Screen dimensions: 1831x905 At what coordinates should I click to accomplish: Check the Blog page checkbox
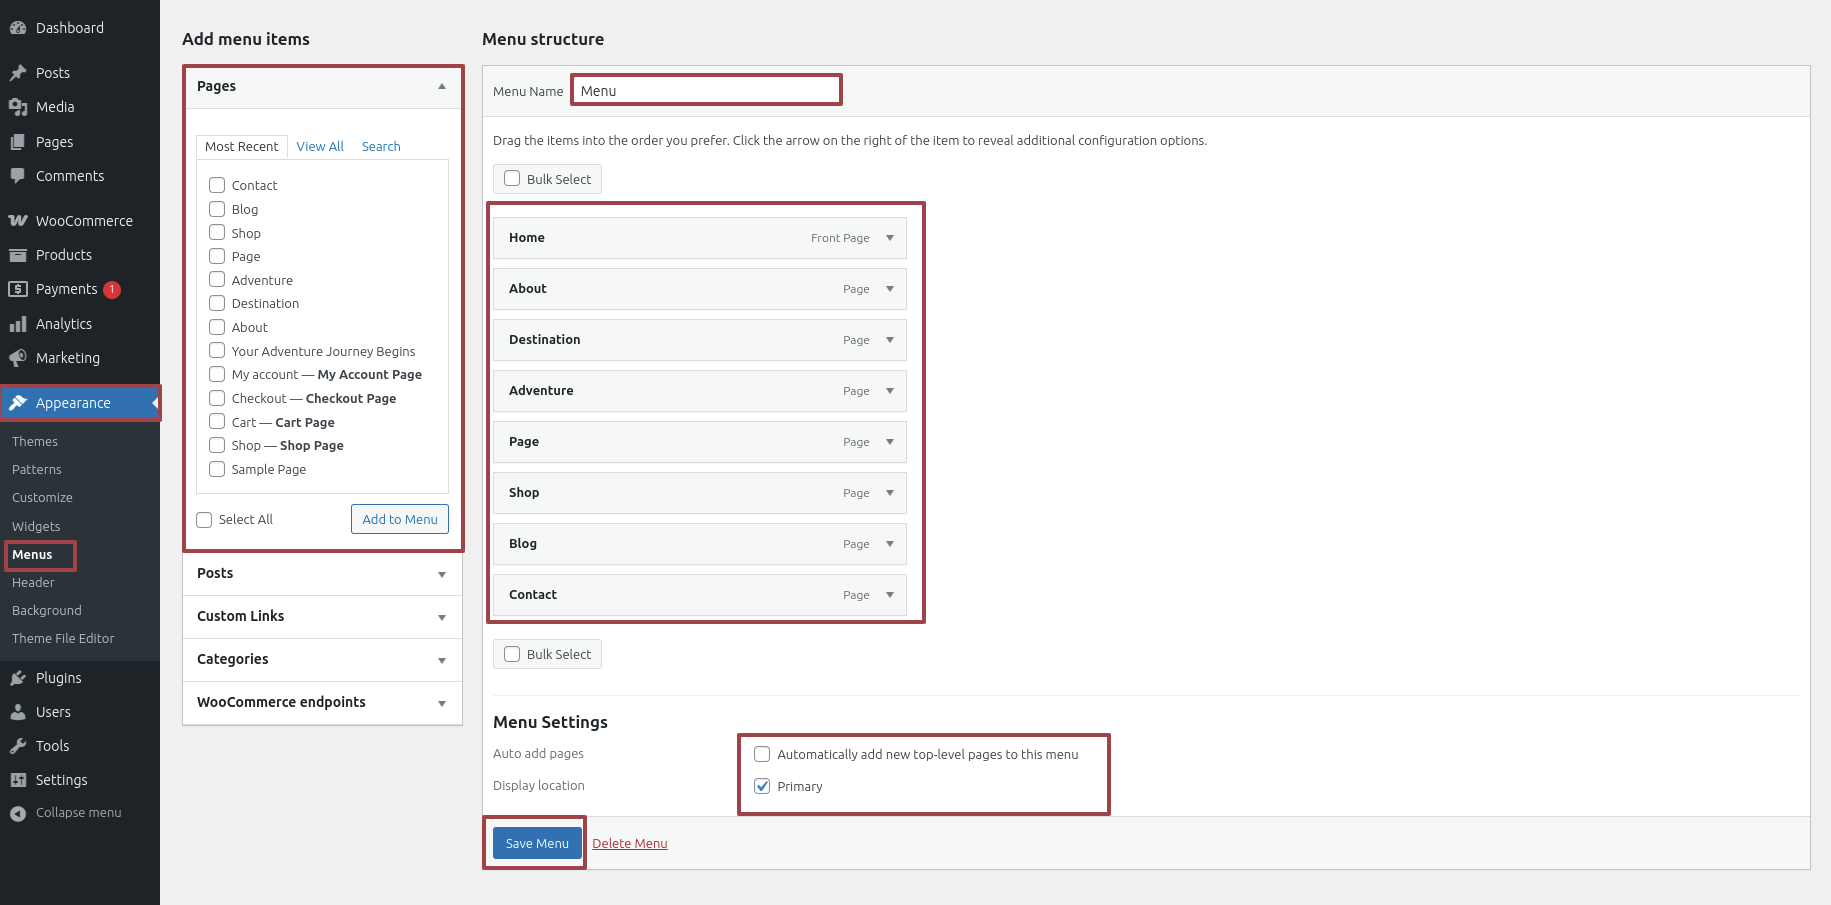217,209
